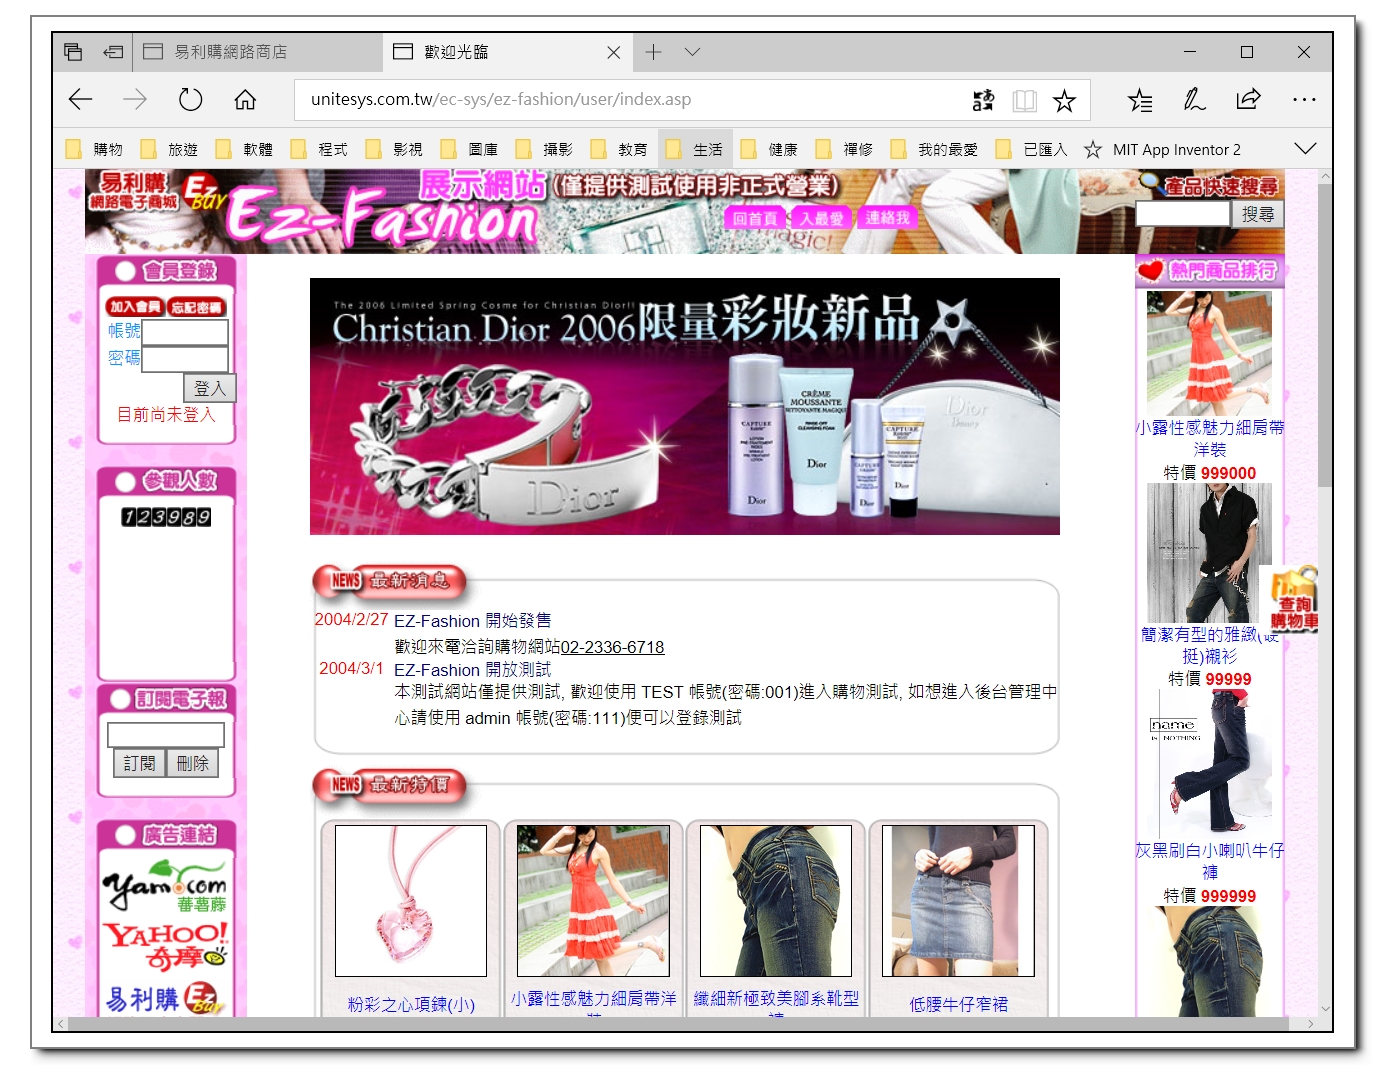Open the web notes pen icon
The width and height of the screenshot is (1387, 1081).
pyautogui.click(x=1194, y=99)
